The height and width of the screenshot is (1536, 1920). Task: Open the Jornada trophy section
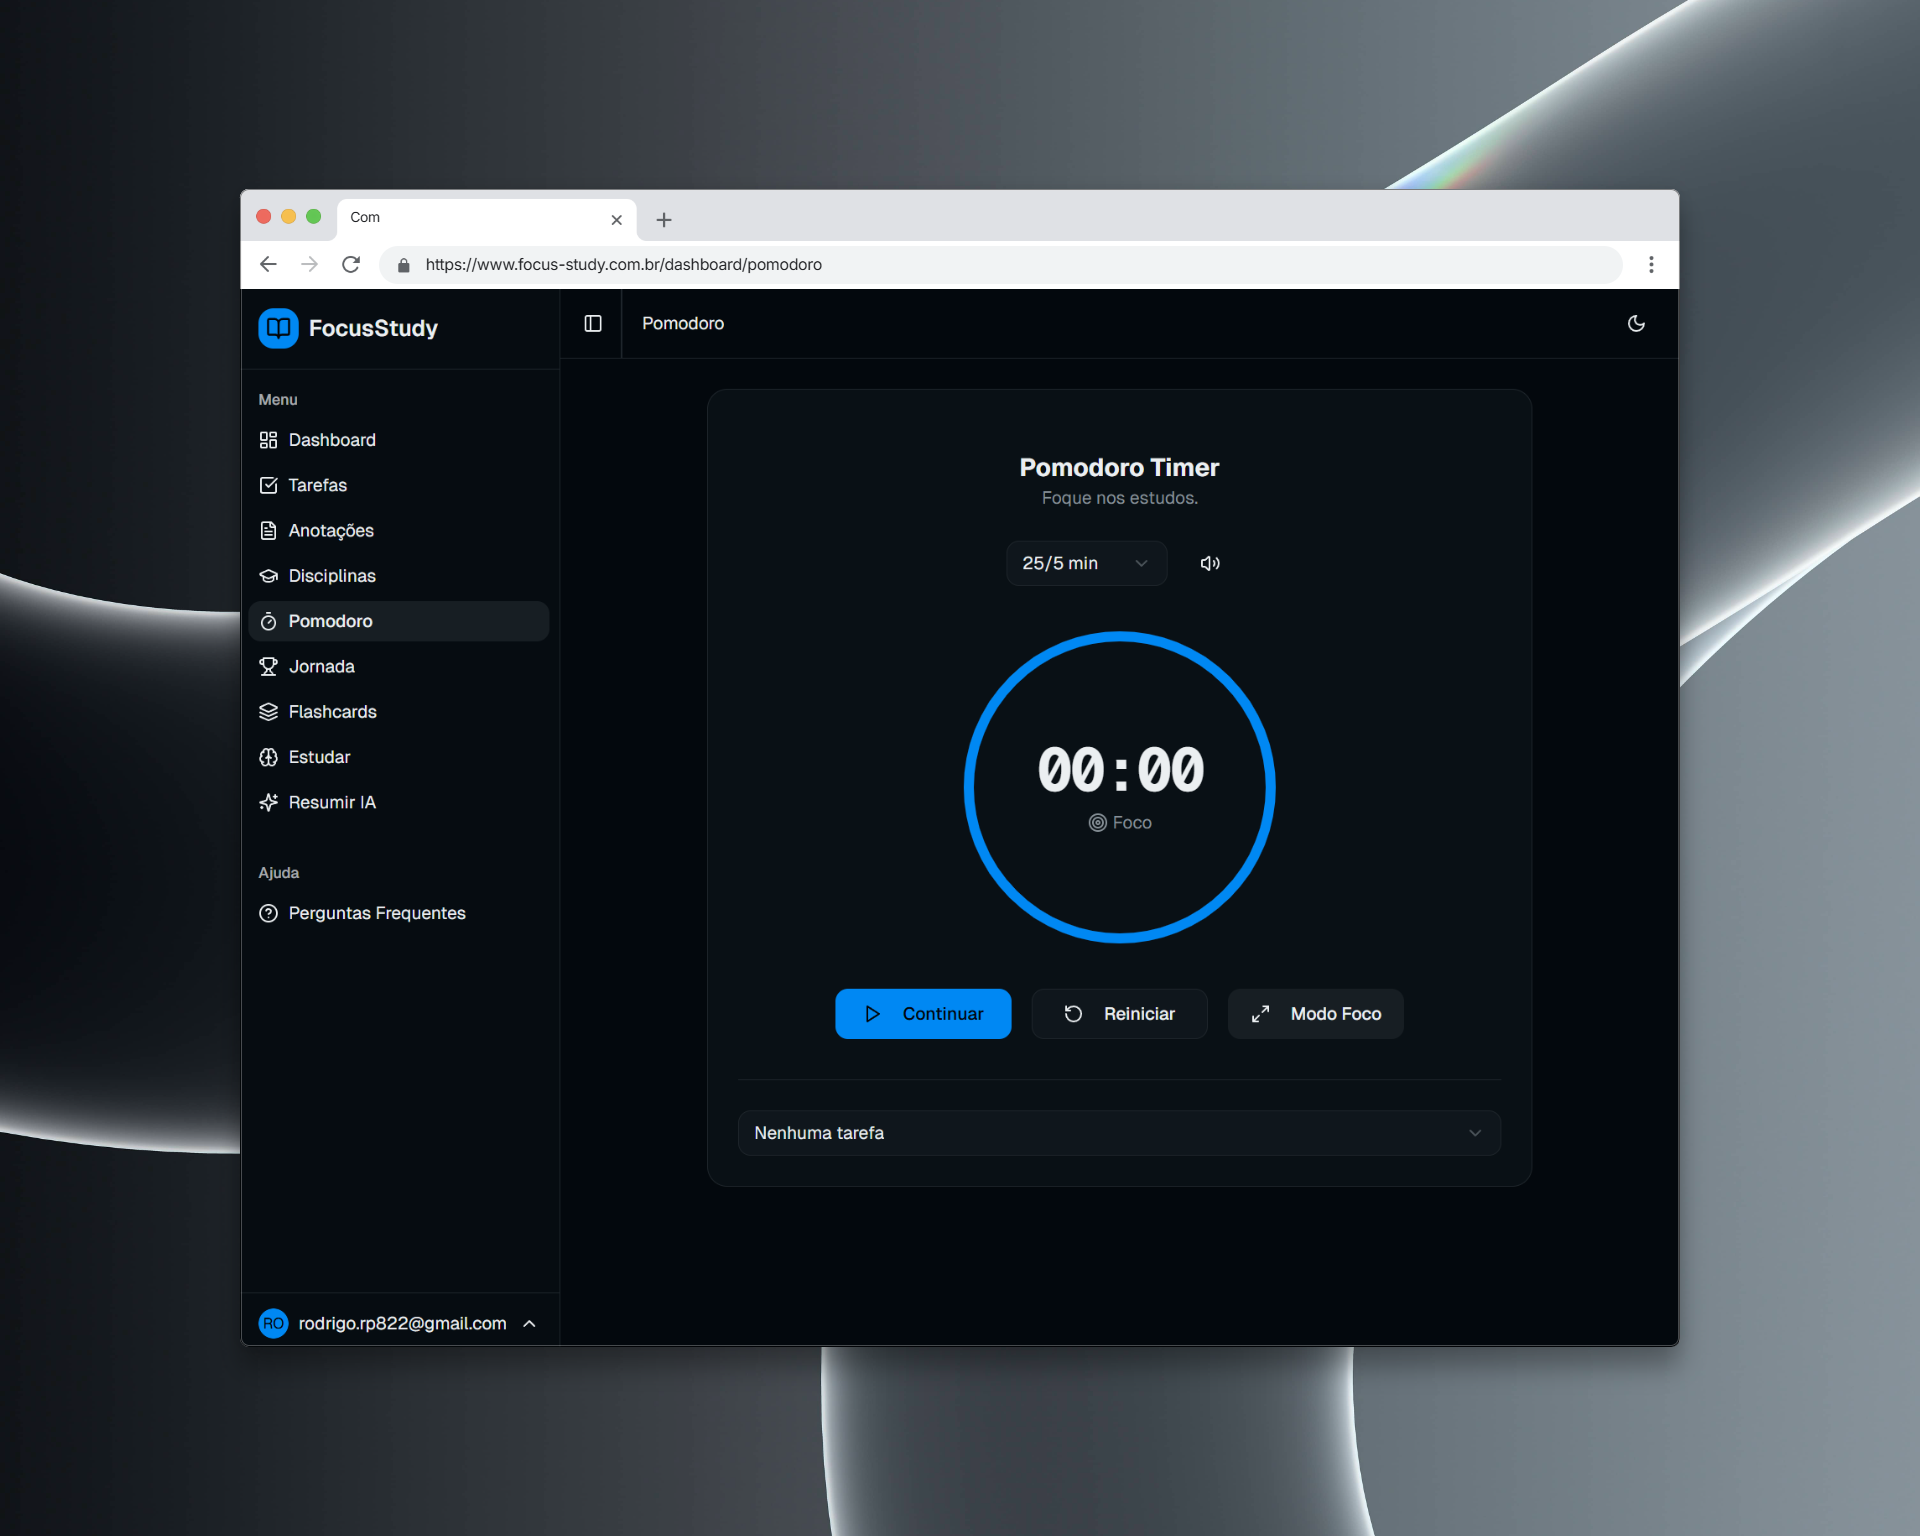click(321, 666)
